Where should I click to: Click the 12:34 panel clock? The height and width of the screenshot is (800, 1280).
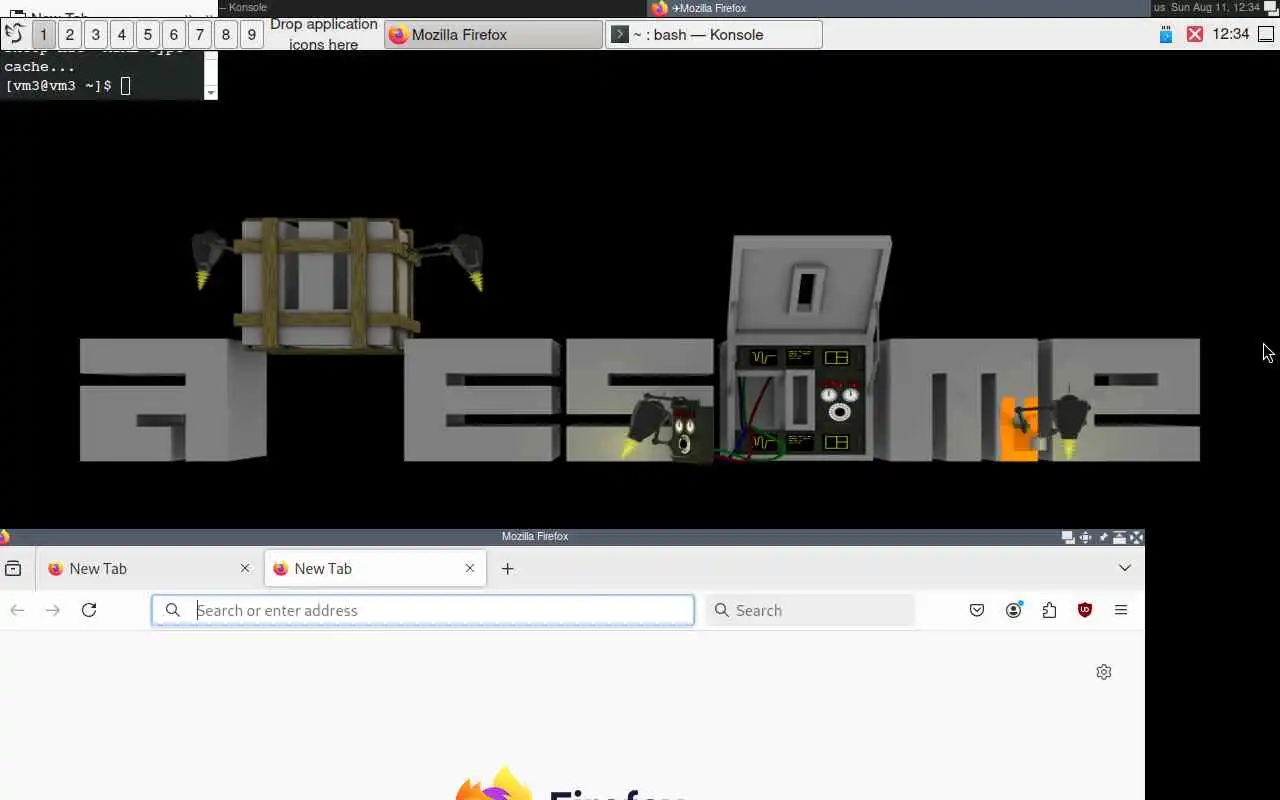1230,34
